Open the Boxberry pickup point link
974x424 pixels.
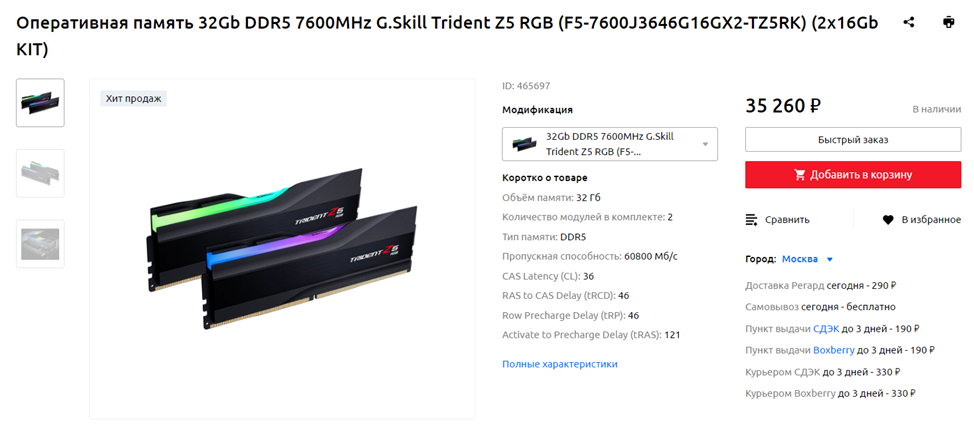(834, 350)
